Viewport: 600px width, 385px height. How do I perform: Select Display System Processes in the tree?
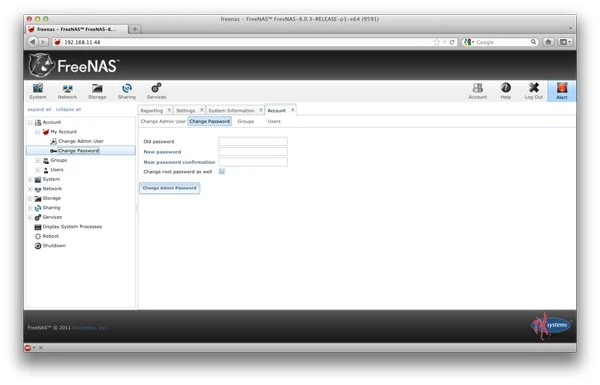click(x=72, y=227)
